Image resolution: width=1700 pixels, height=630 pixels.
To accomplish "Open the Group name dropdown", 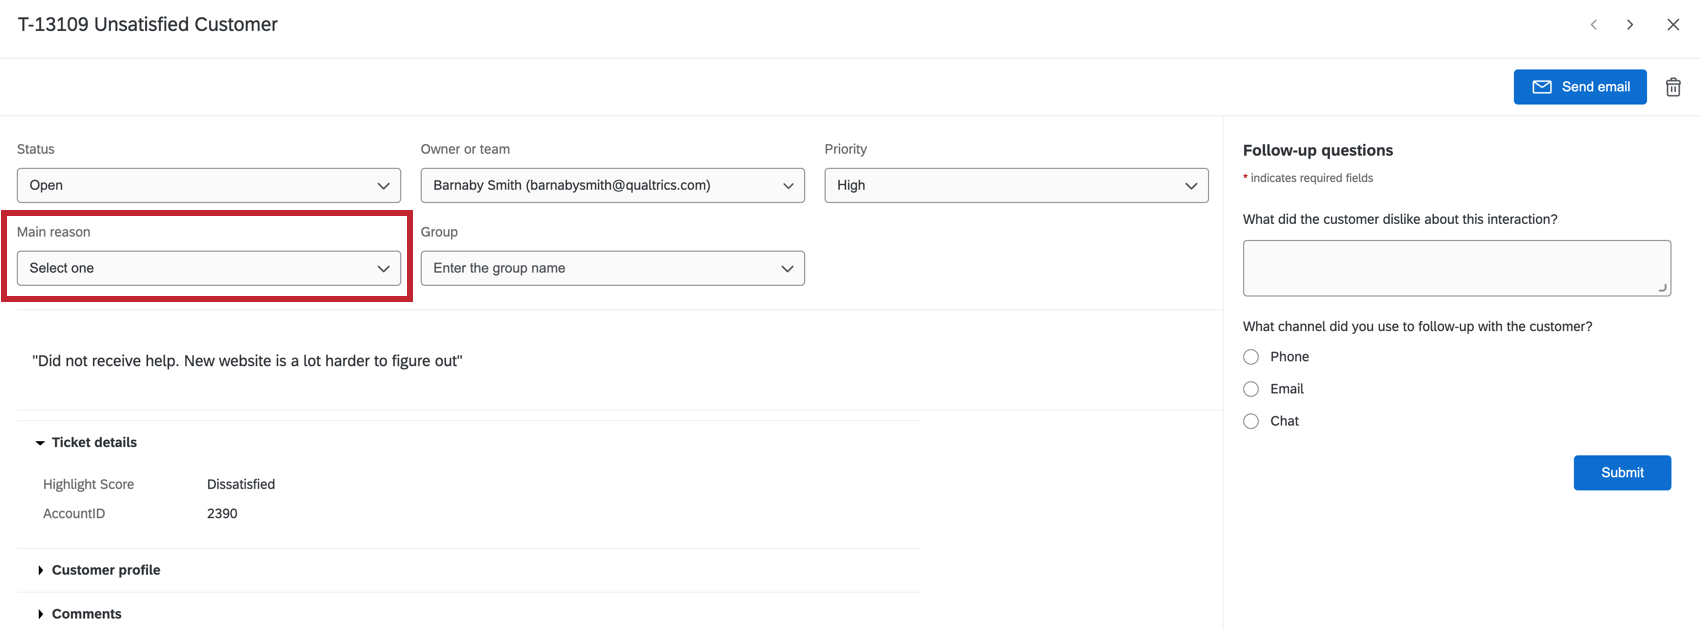I will pyautogui.click(x=612, y=268).
